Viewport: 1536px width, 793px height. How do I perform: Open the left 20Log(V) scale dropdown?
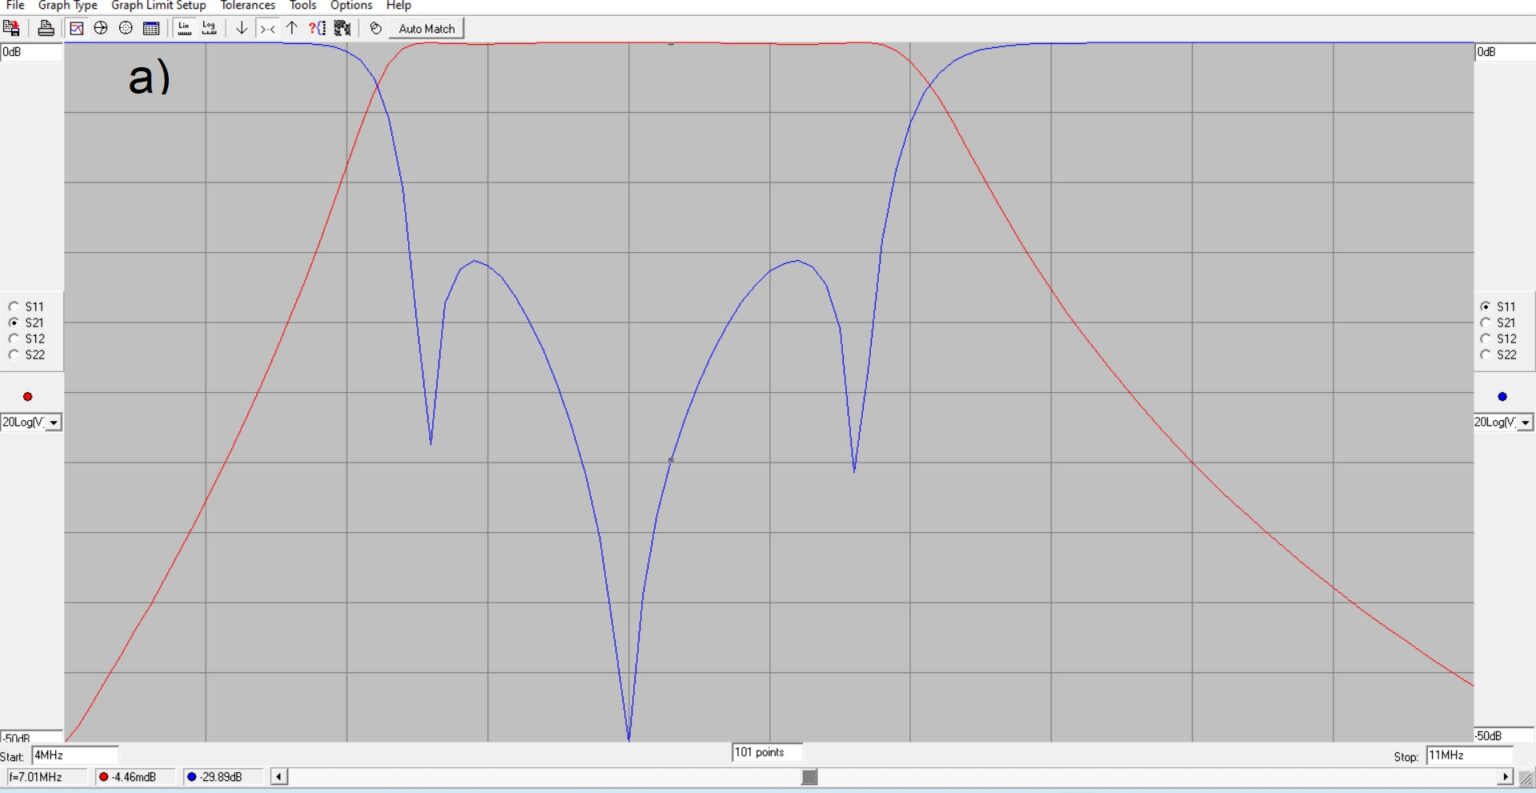coord(55,421)
